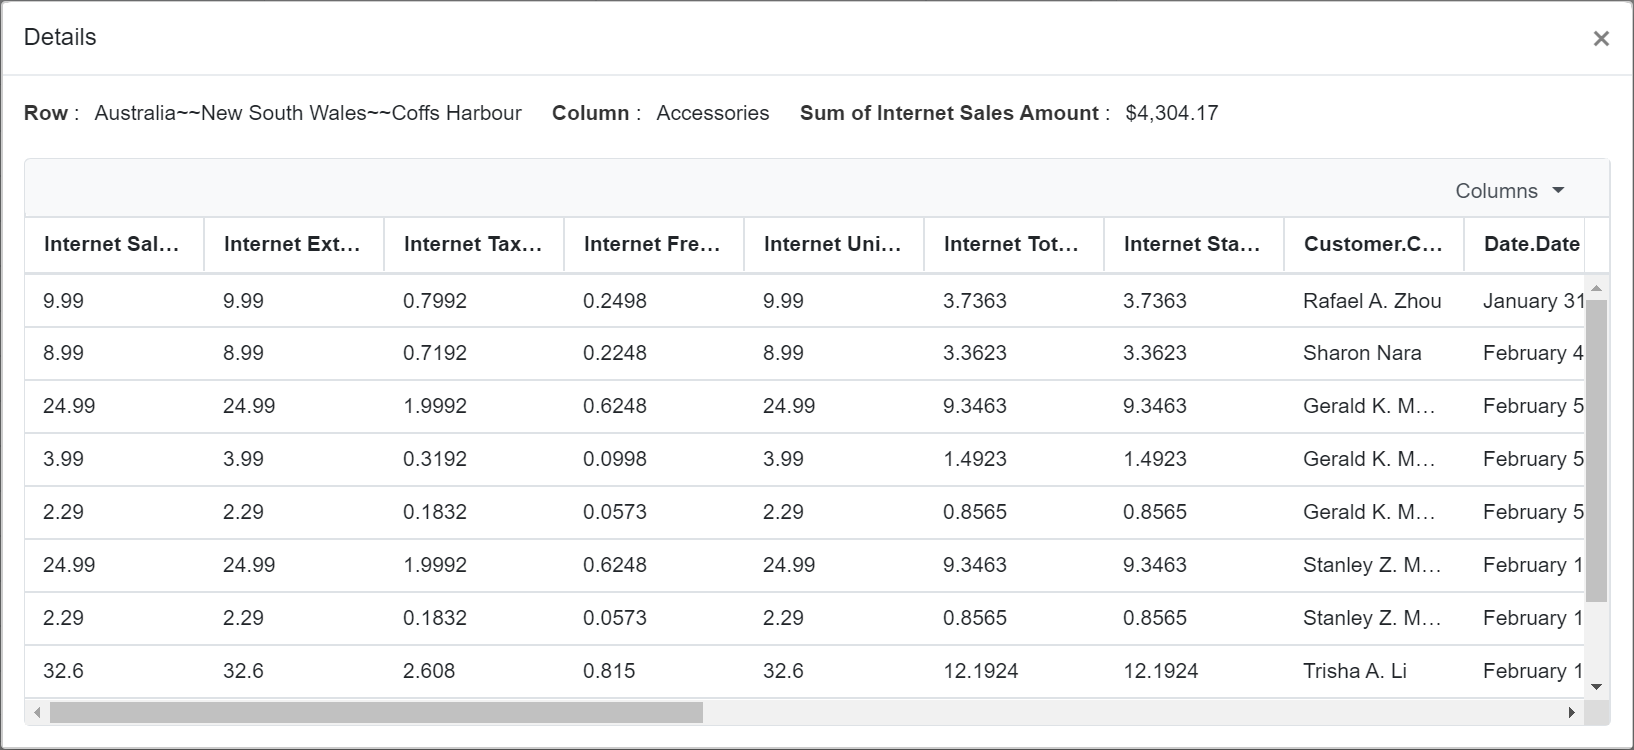Click the 0.3192 tax amount cell
Viewport: 1634px width, 750px height.
(x=474, y=459)
